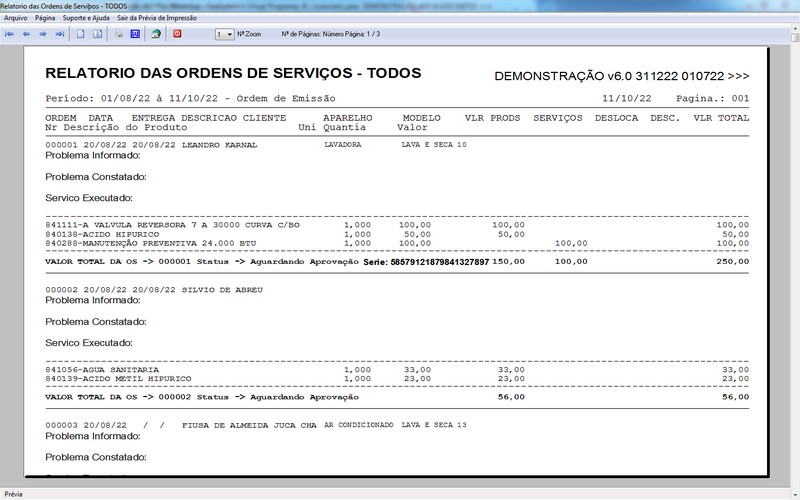Click the APARELHO column header
800x500 pixels.
347,118
